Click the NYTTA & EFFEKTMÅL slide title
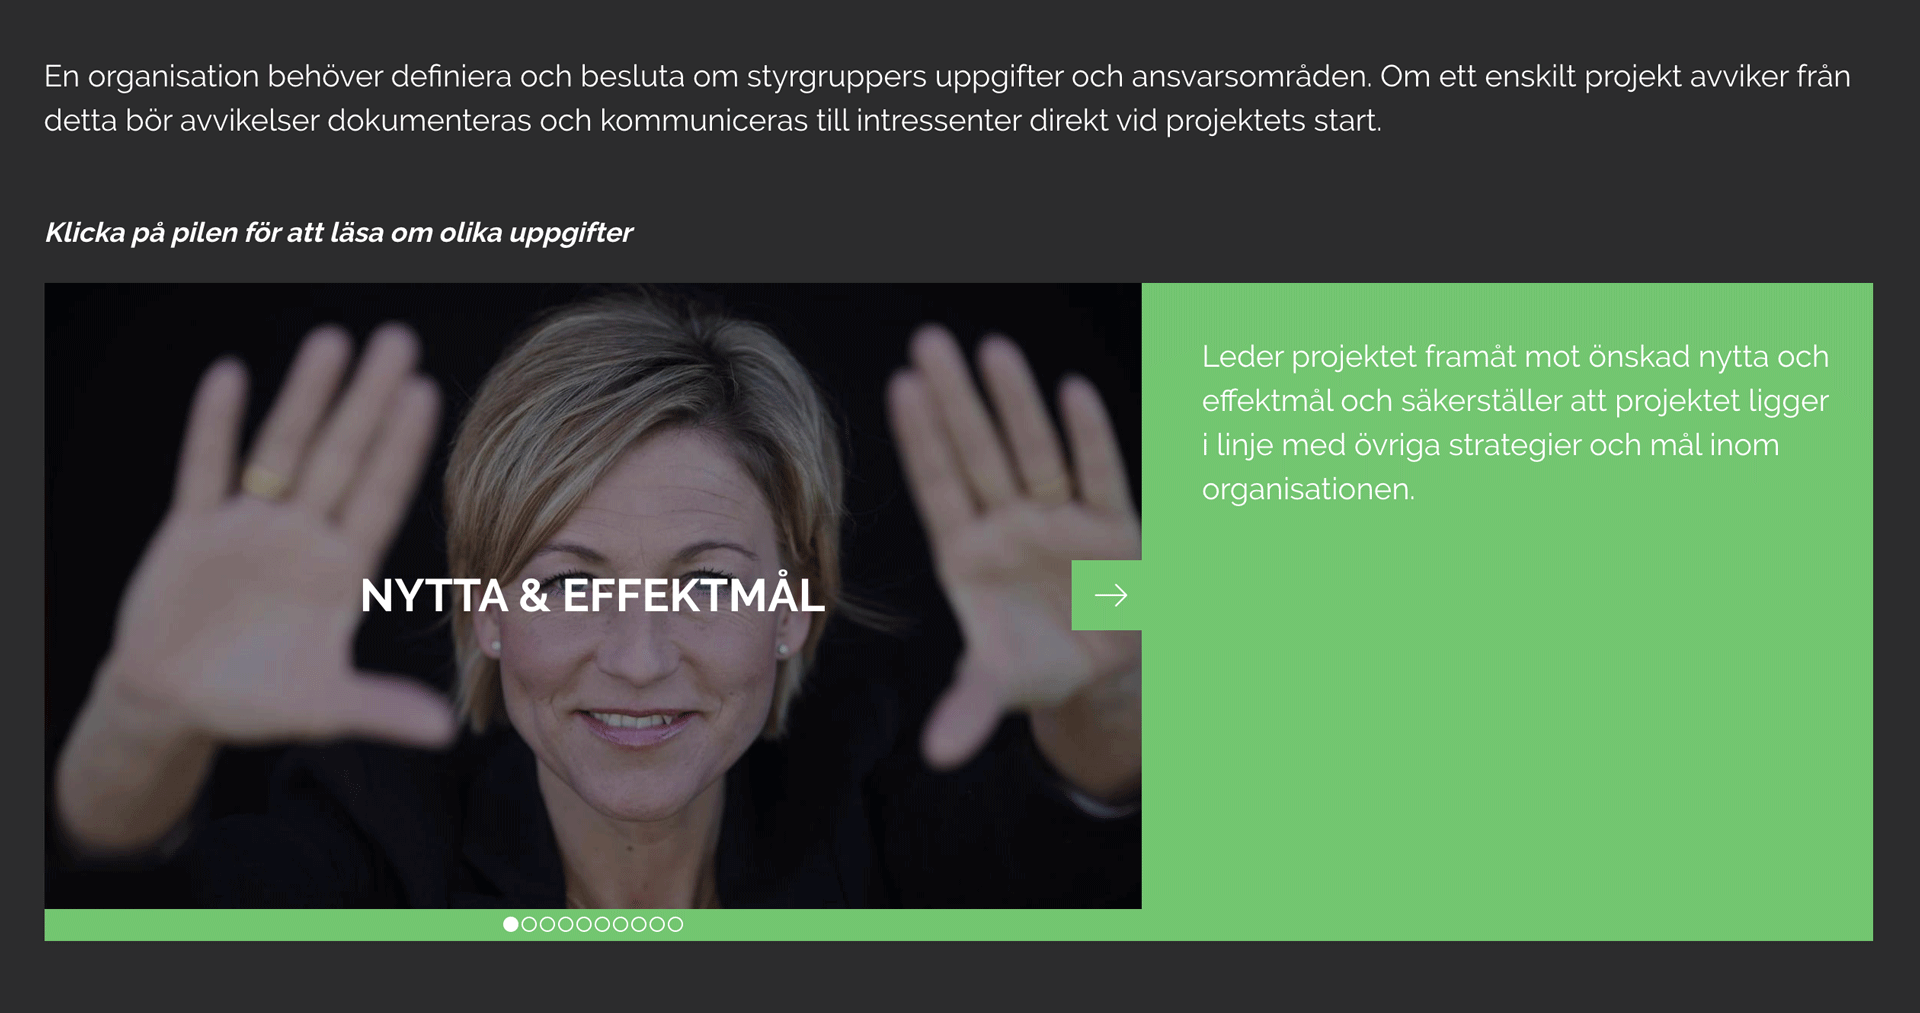This screenshot has width=1920, height=1013. [592, 596]
